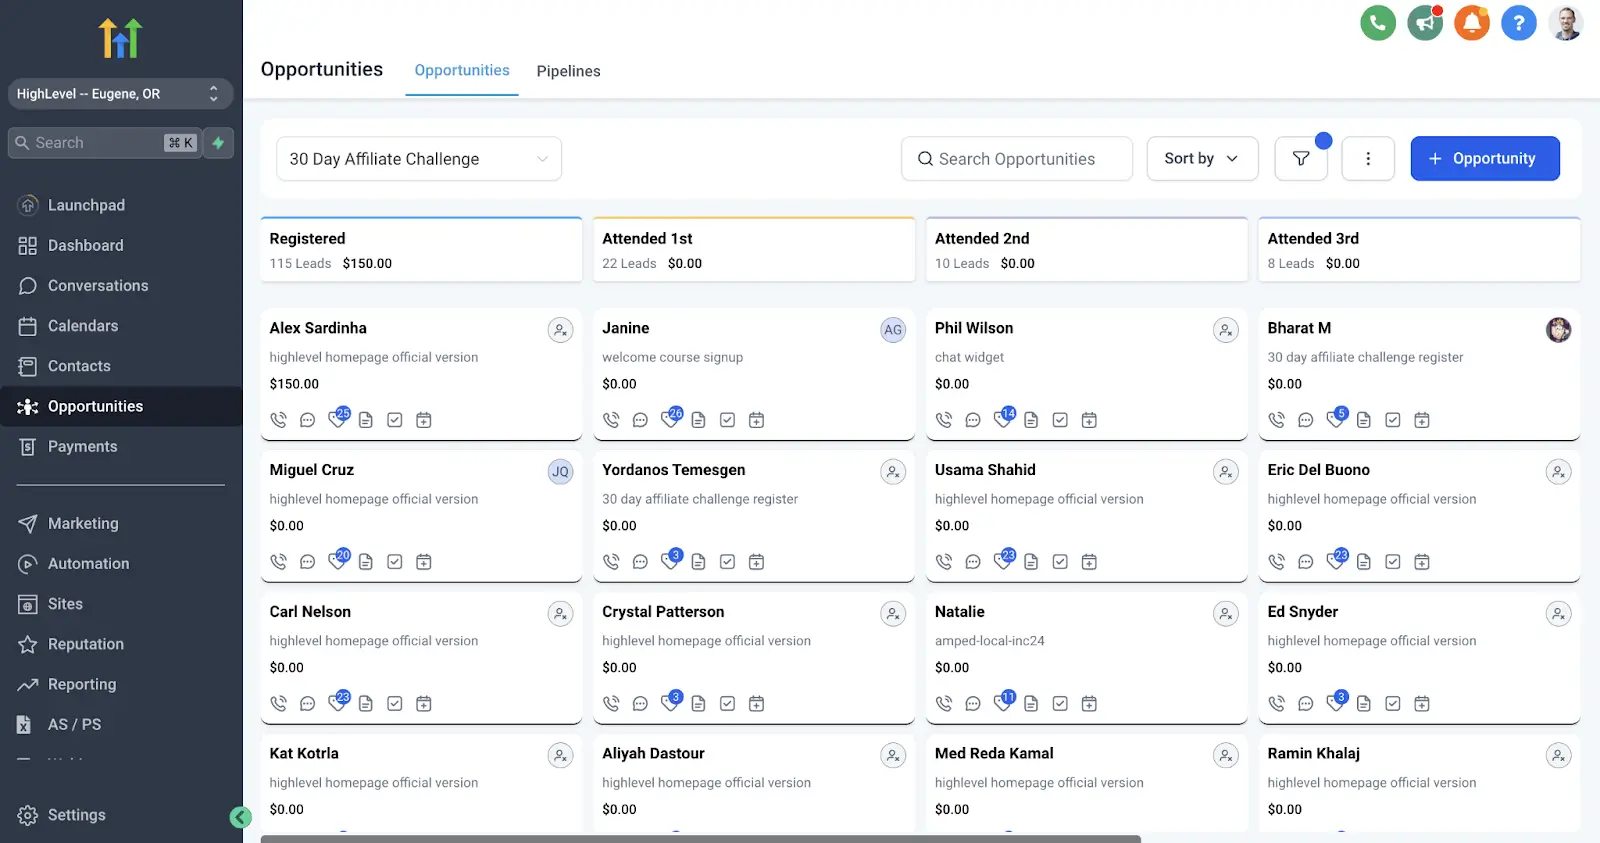Image resolution: width=1600 pixels, height=843 pixels.
Task: Click the calendar icon on Miguel Cruz card
Action: click(424, 562)
